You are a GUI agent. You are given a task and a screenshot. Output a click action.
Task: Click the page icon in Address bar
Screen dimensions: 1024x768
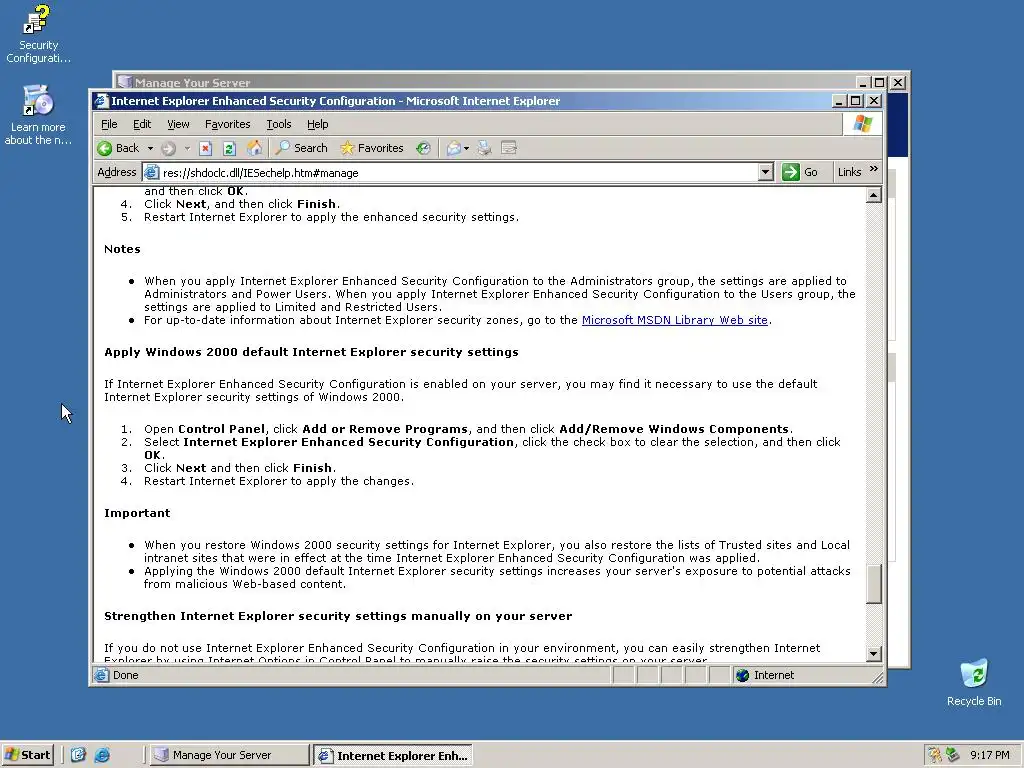[x=152, y=172]
